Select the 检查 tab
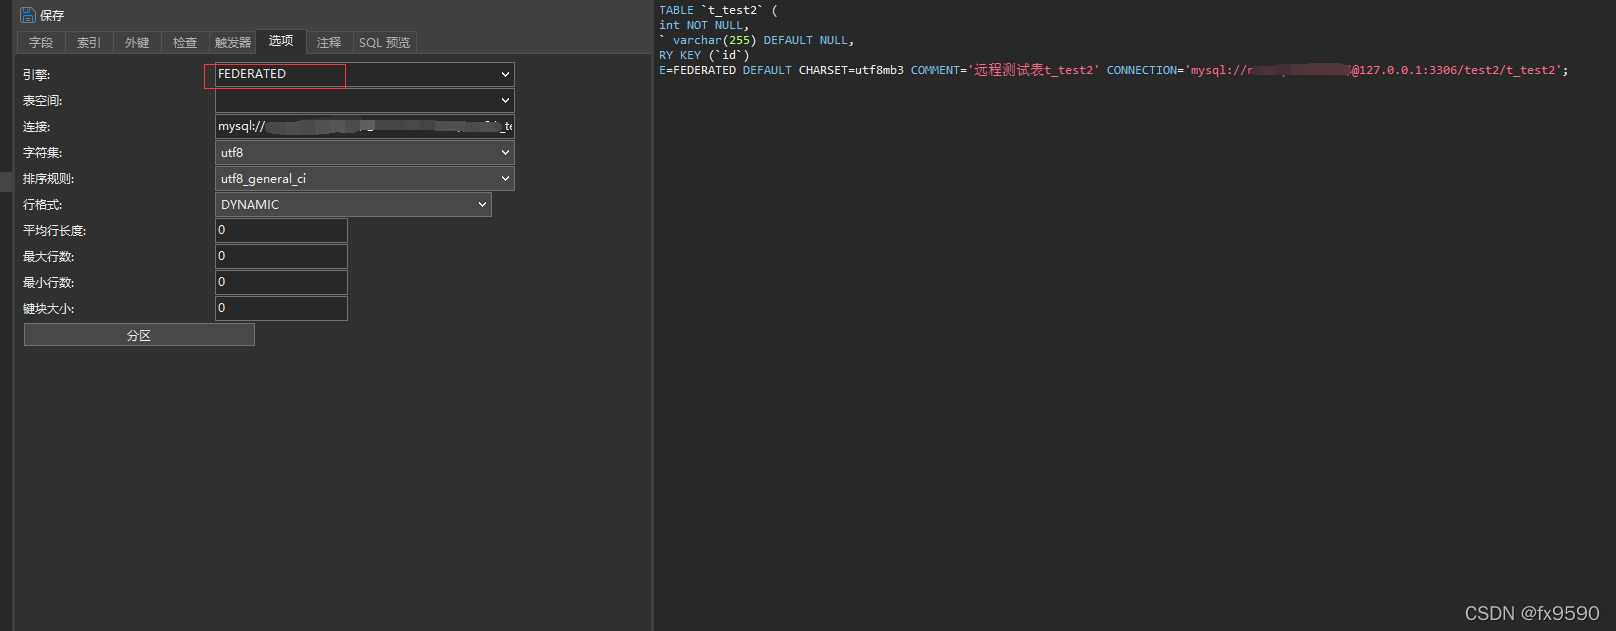 [185, 42]
